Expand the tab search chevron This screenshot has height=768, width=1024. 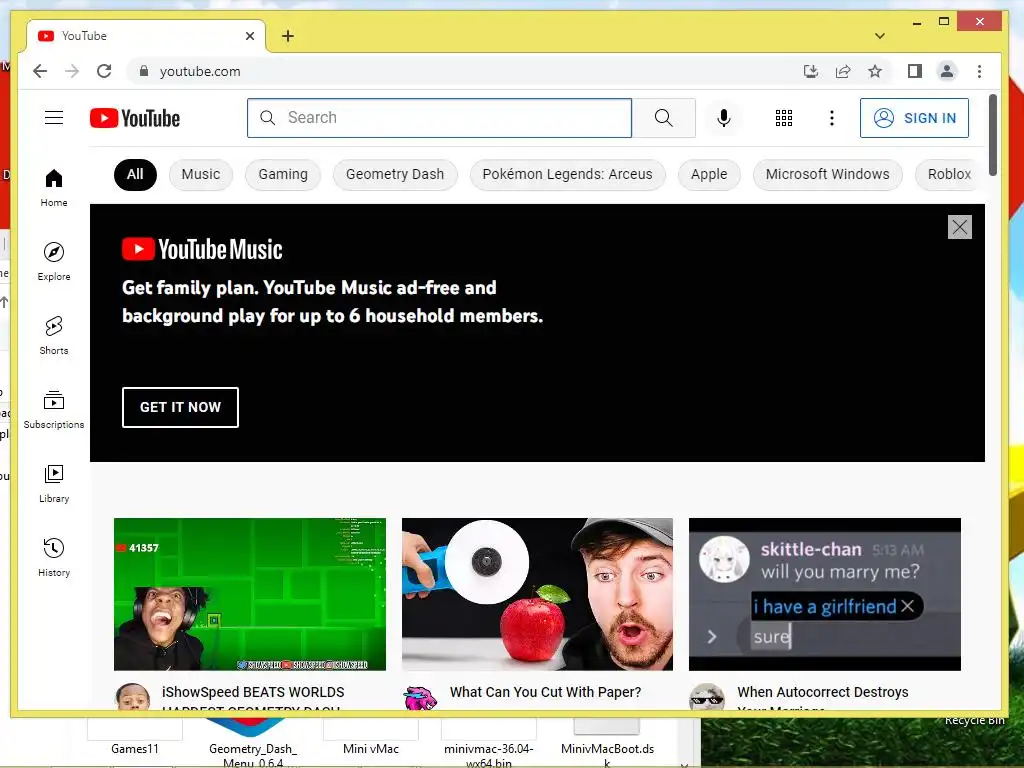coord(880,36)
